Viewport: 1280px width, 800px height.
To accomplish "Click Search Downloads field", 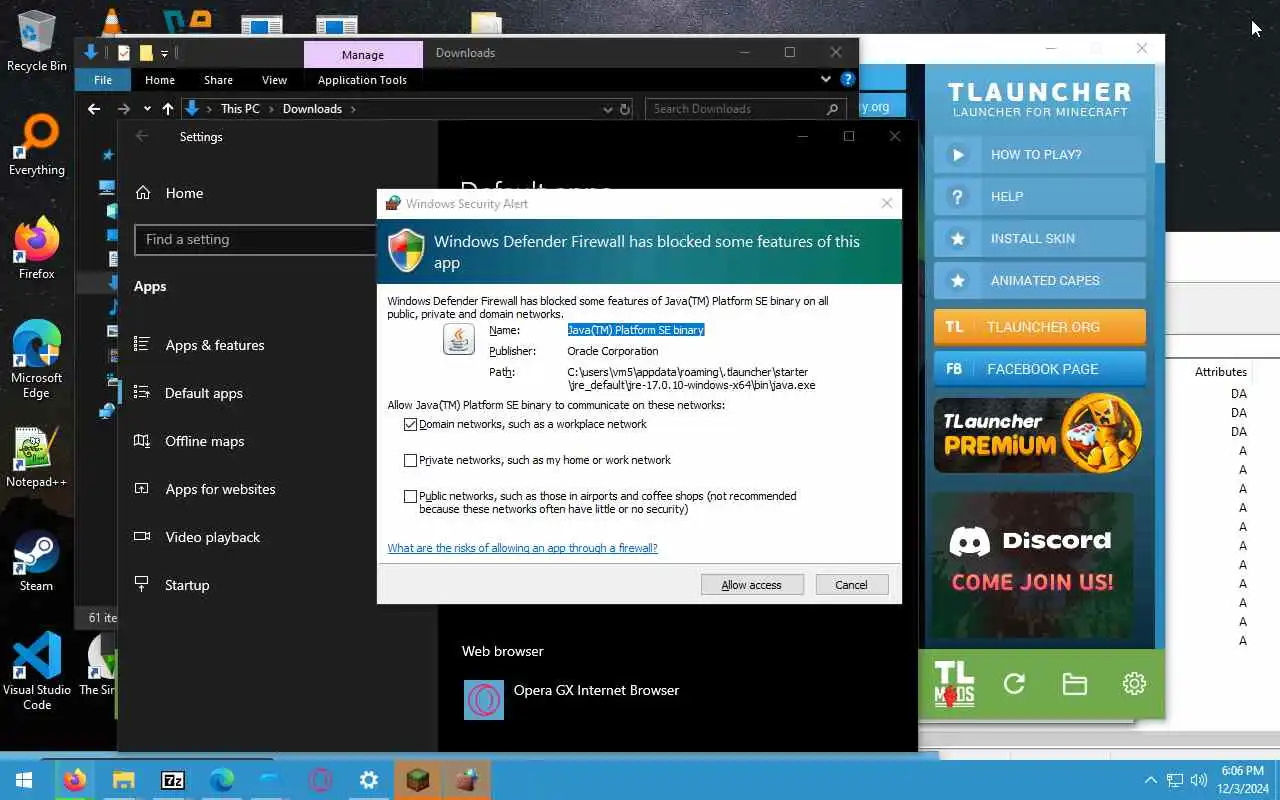I will click(x=745, y=109).
